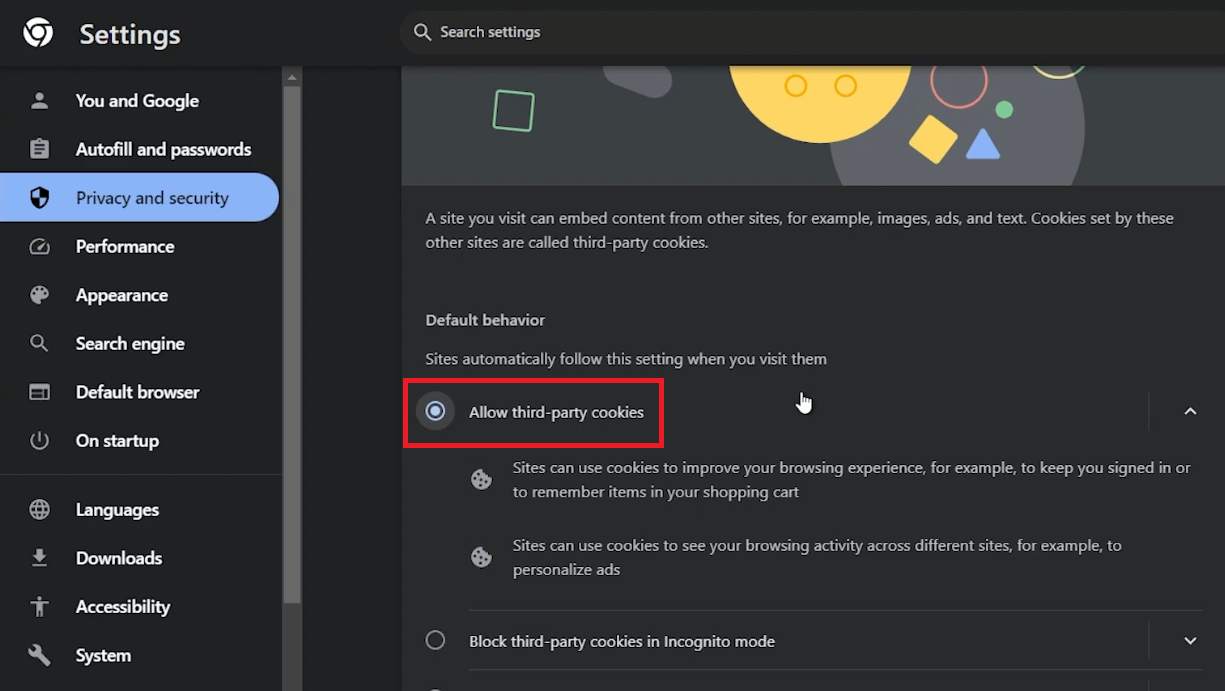This screenshot has width=1225, height=691.
Task: Select the On startup power icon
Action: (x=39, y=440)
